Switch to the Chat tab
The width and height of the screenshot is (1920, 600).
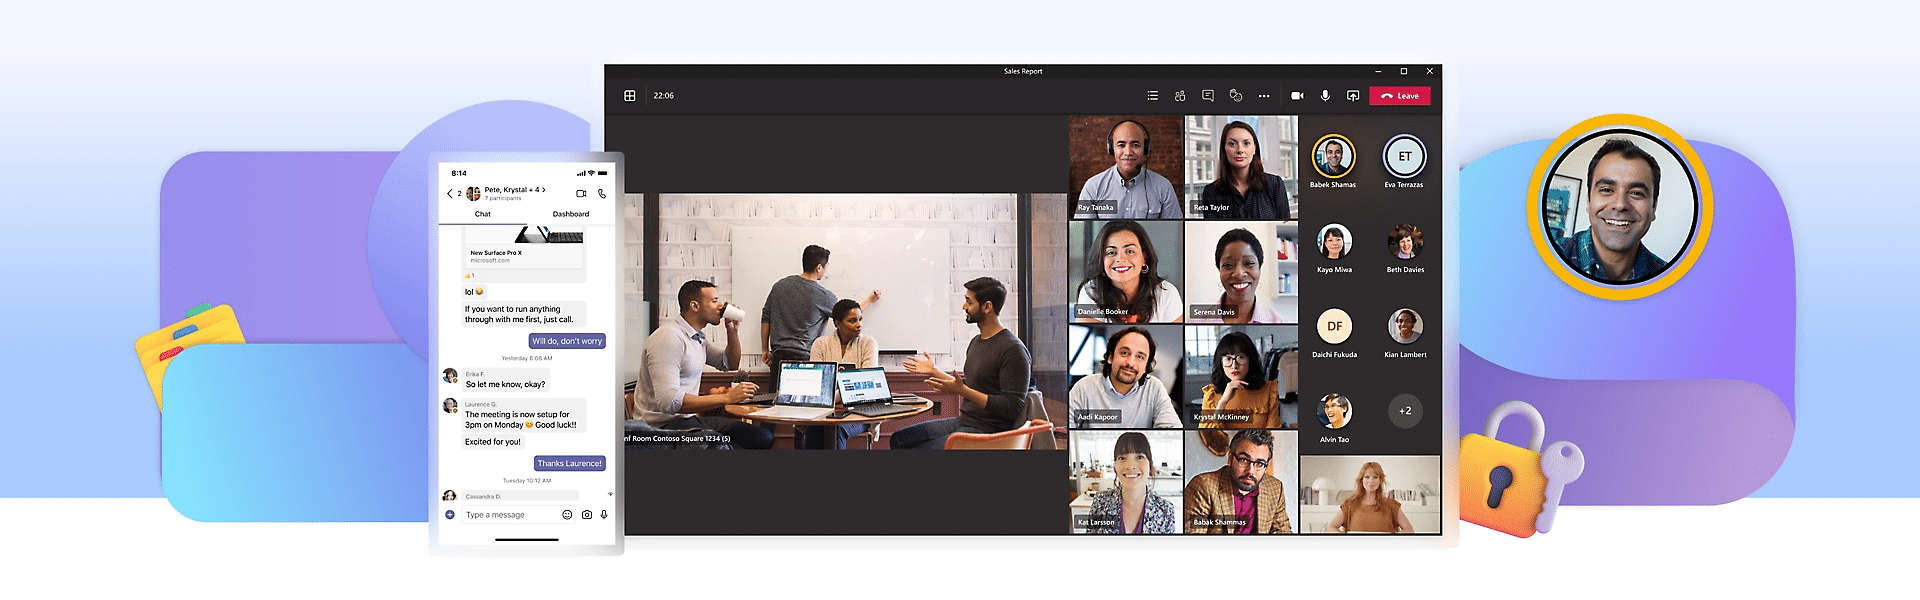(x=483, y=214)
